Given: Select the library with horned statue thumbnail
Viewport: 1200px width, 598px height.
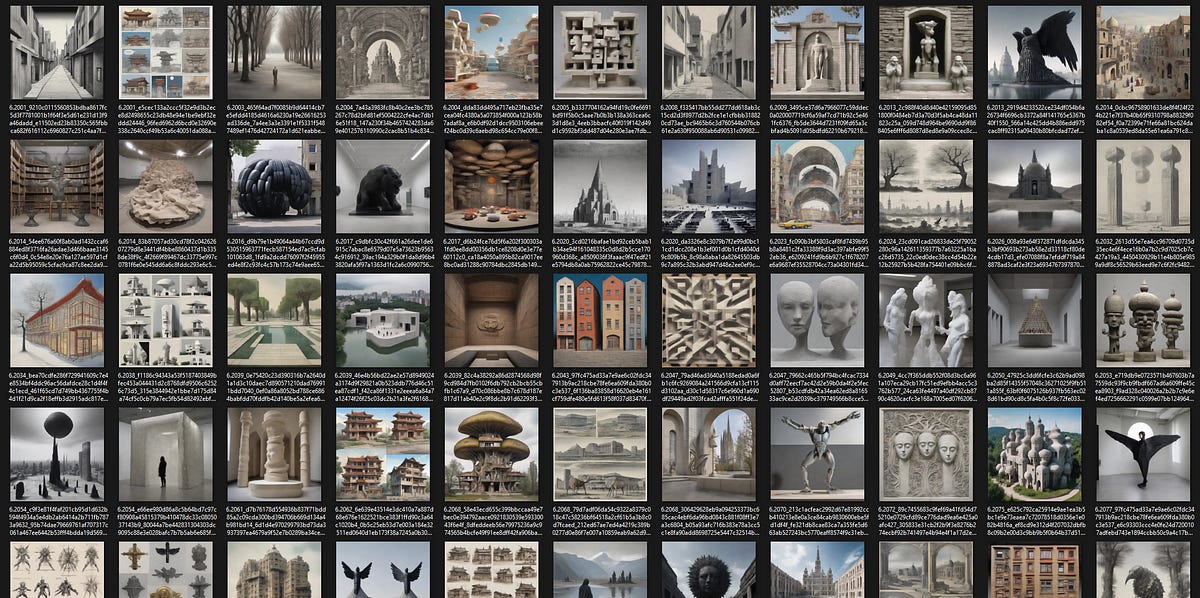Looking at the screenshot, I should [56, 186].
